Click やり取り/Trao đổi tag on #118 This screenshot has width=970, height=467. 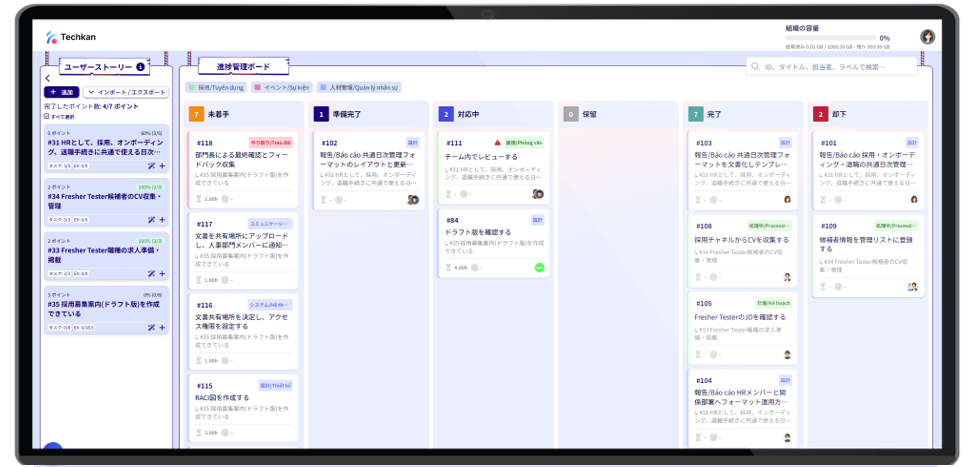click(x=270, y=143)
